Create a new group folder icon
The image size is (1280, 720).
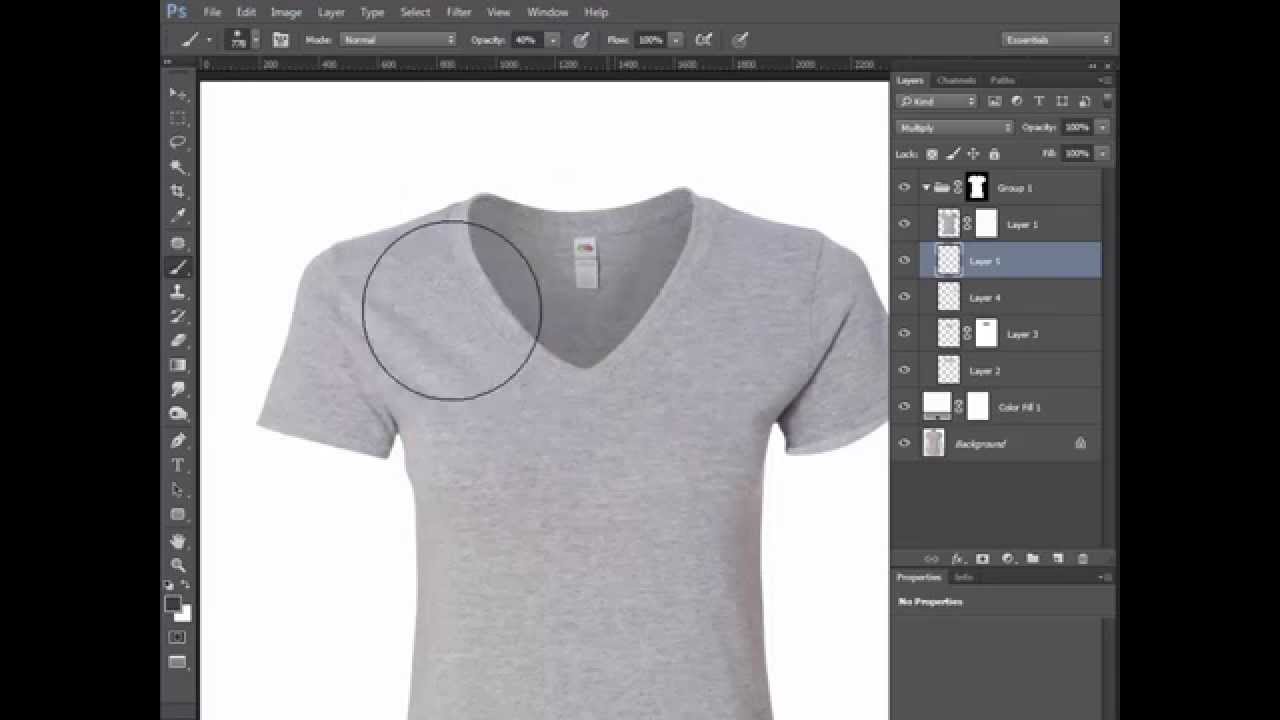coord(1032,559)
